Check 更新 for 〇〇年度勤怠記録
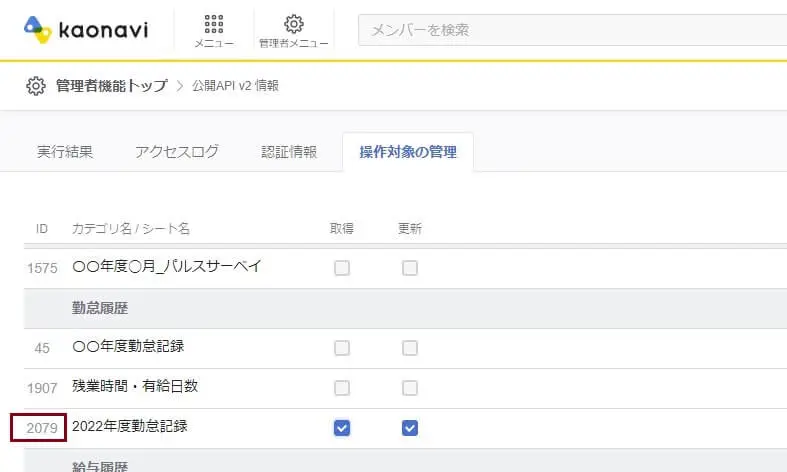The width and height of the screenshot is (787, 472). click(x=410, y=348)
